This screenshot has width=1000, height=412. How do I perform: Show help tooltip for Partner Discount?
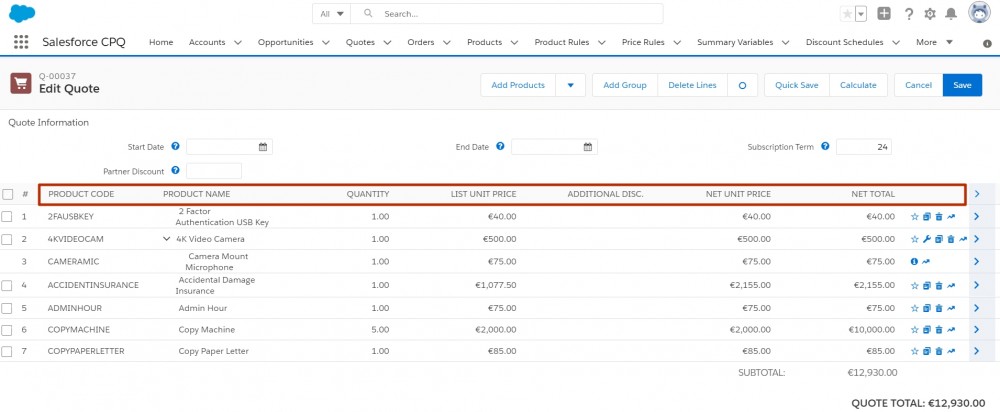(175, 171)
